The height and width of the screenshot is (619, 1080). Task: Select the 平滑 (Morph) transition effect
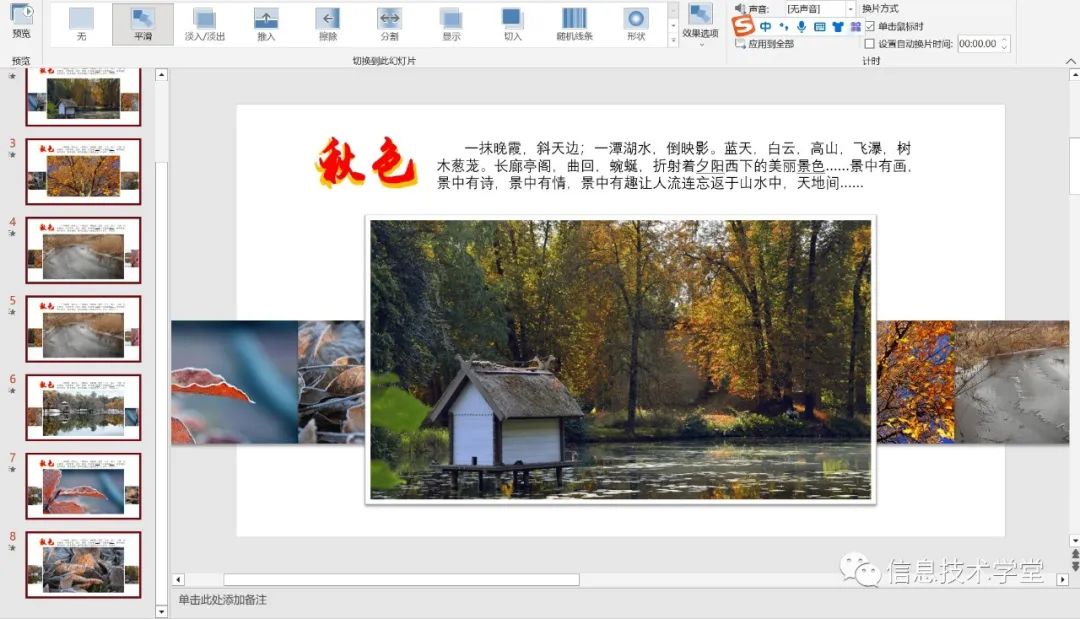[140, 22]
